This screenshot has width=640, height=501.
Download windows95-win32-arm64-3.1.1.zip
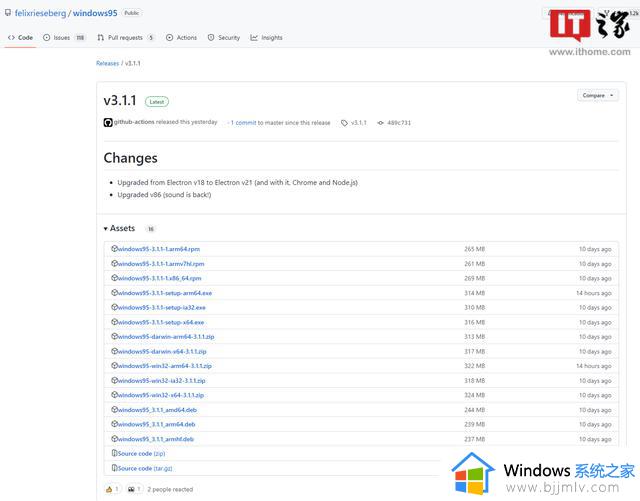point(164,366)
